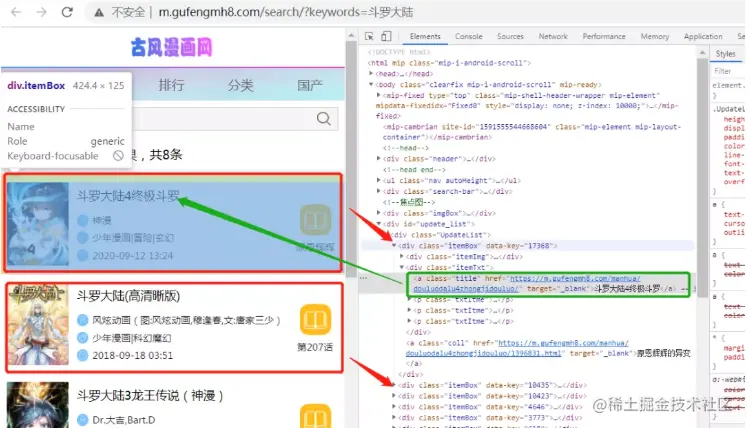Reload the page with the refresh icon

67,12
